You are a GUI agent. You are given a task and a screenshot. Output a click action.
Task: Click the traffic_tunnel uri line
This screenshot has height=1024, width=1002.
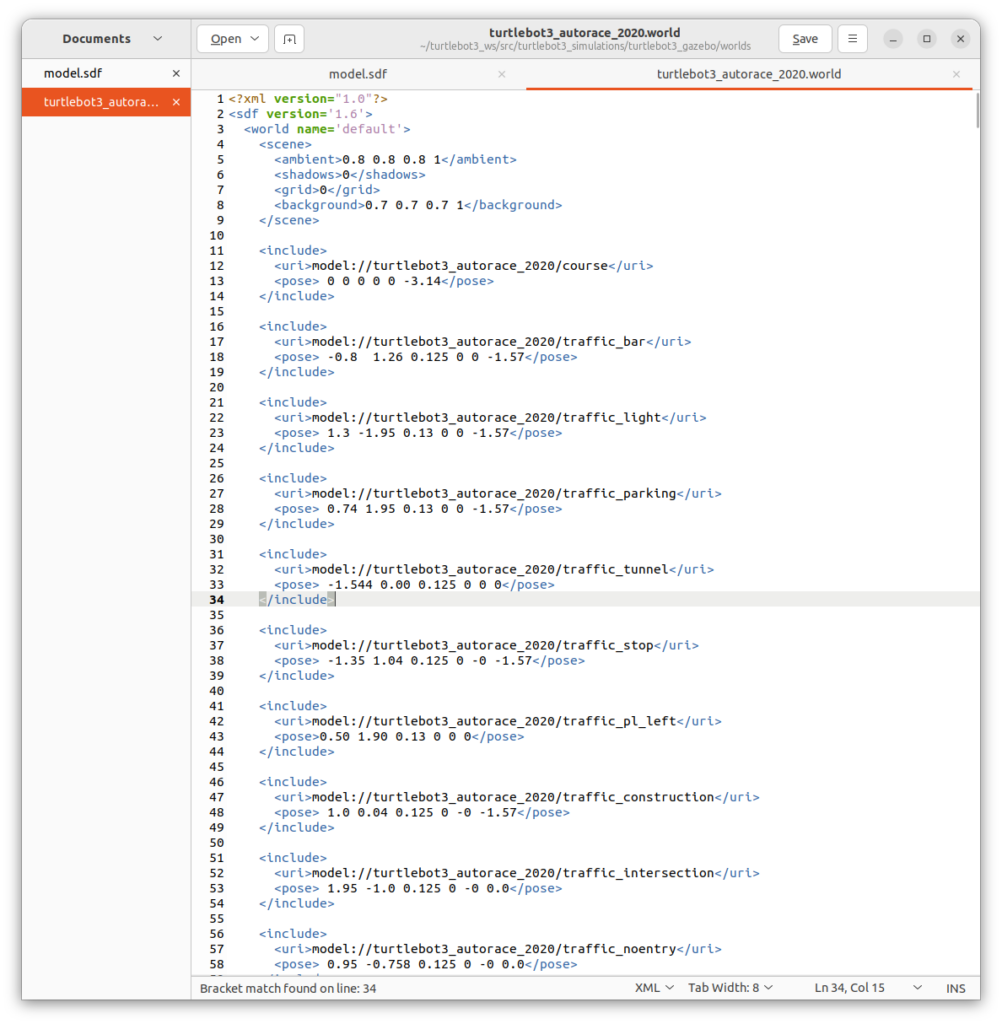point(494,569)
